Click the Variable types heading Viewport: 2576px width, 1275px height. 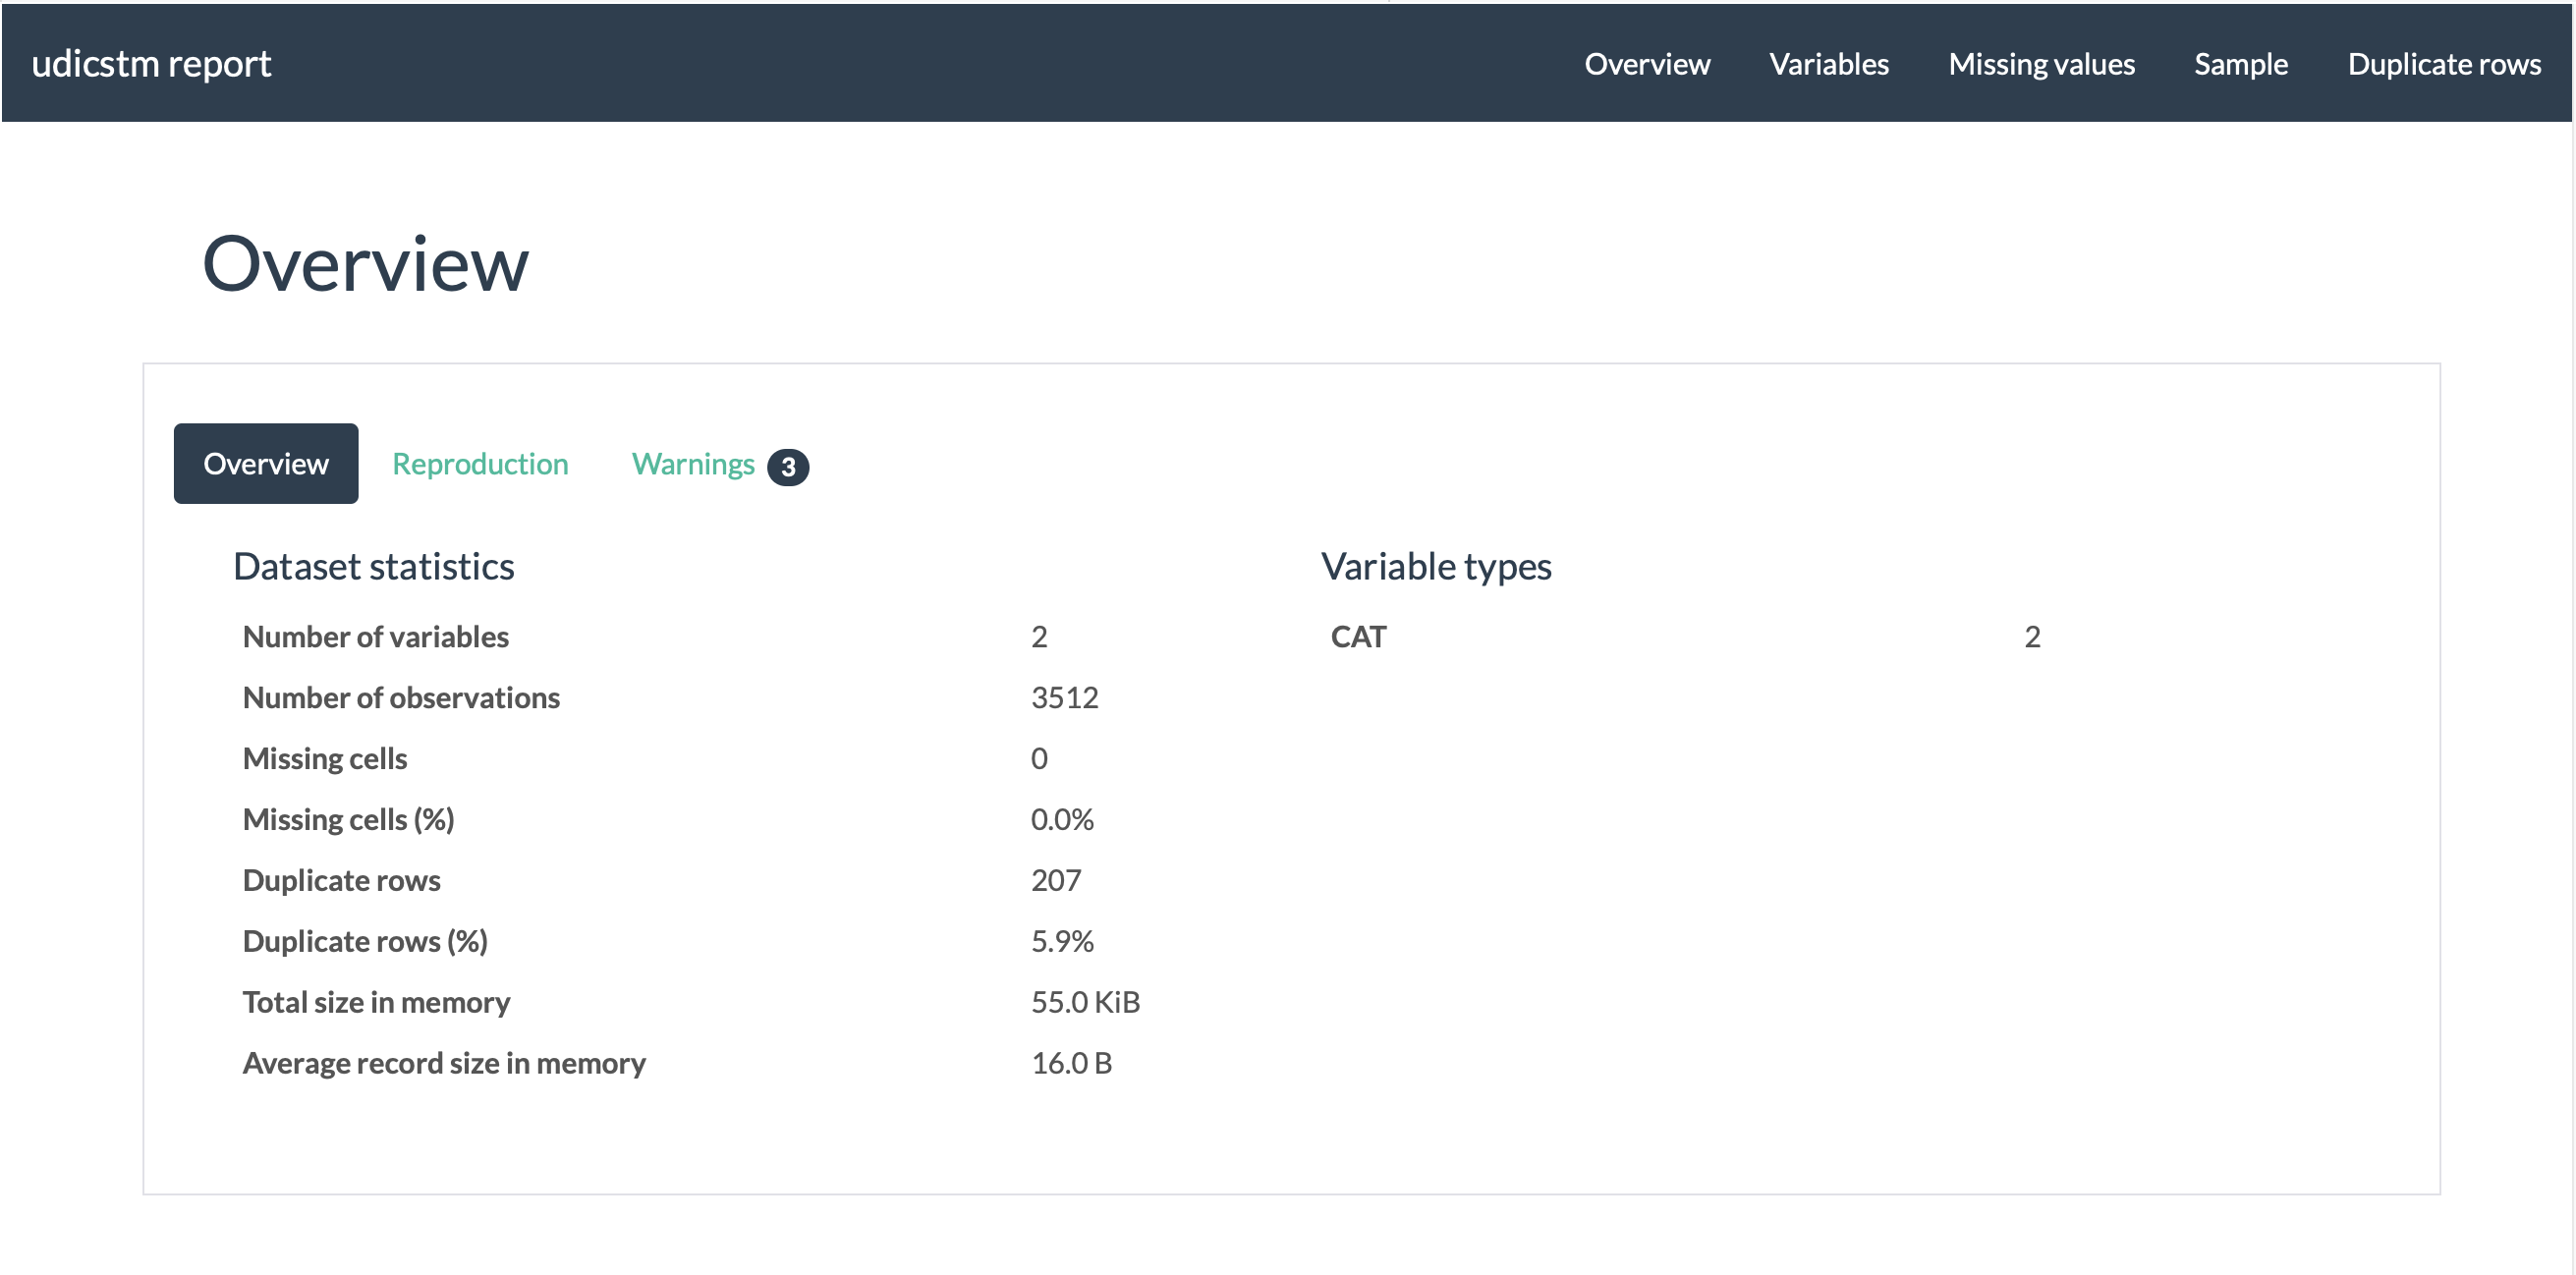point(1435,567)
